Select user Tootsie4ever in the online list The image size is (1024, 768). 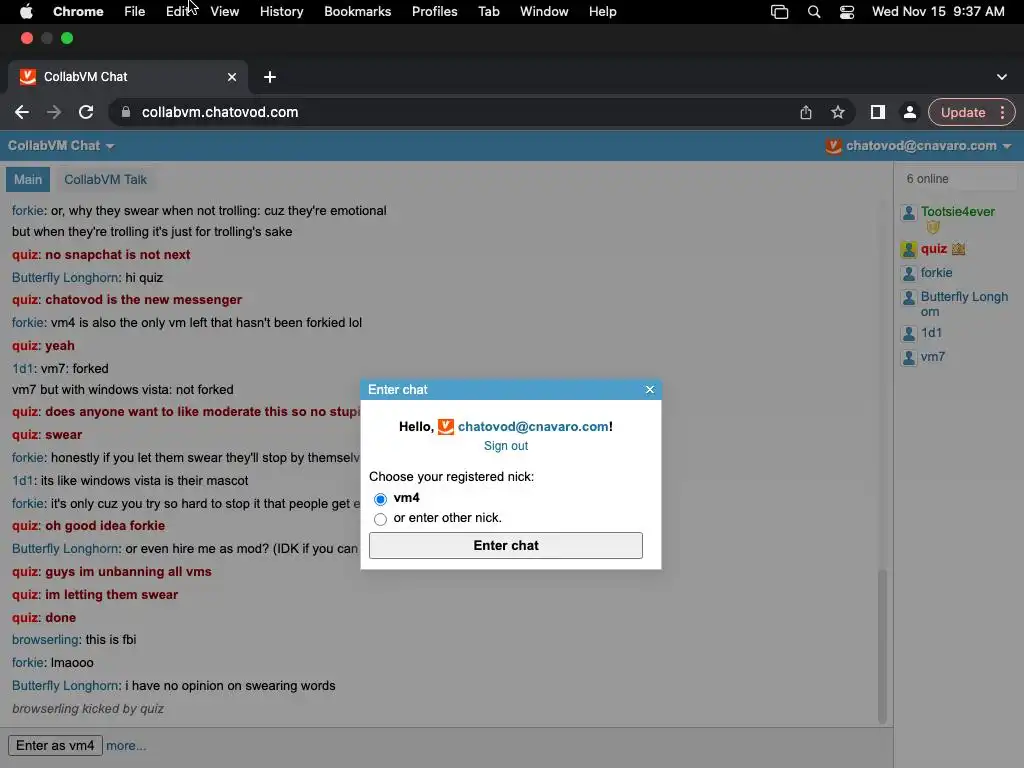pyautogui.click(x=957, y=212)
